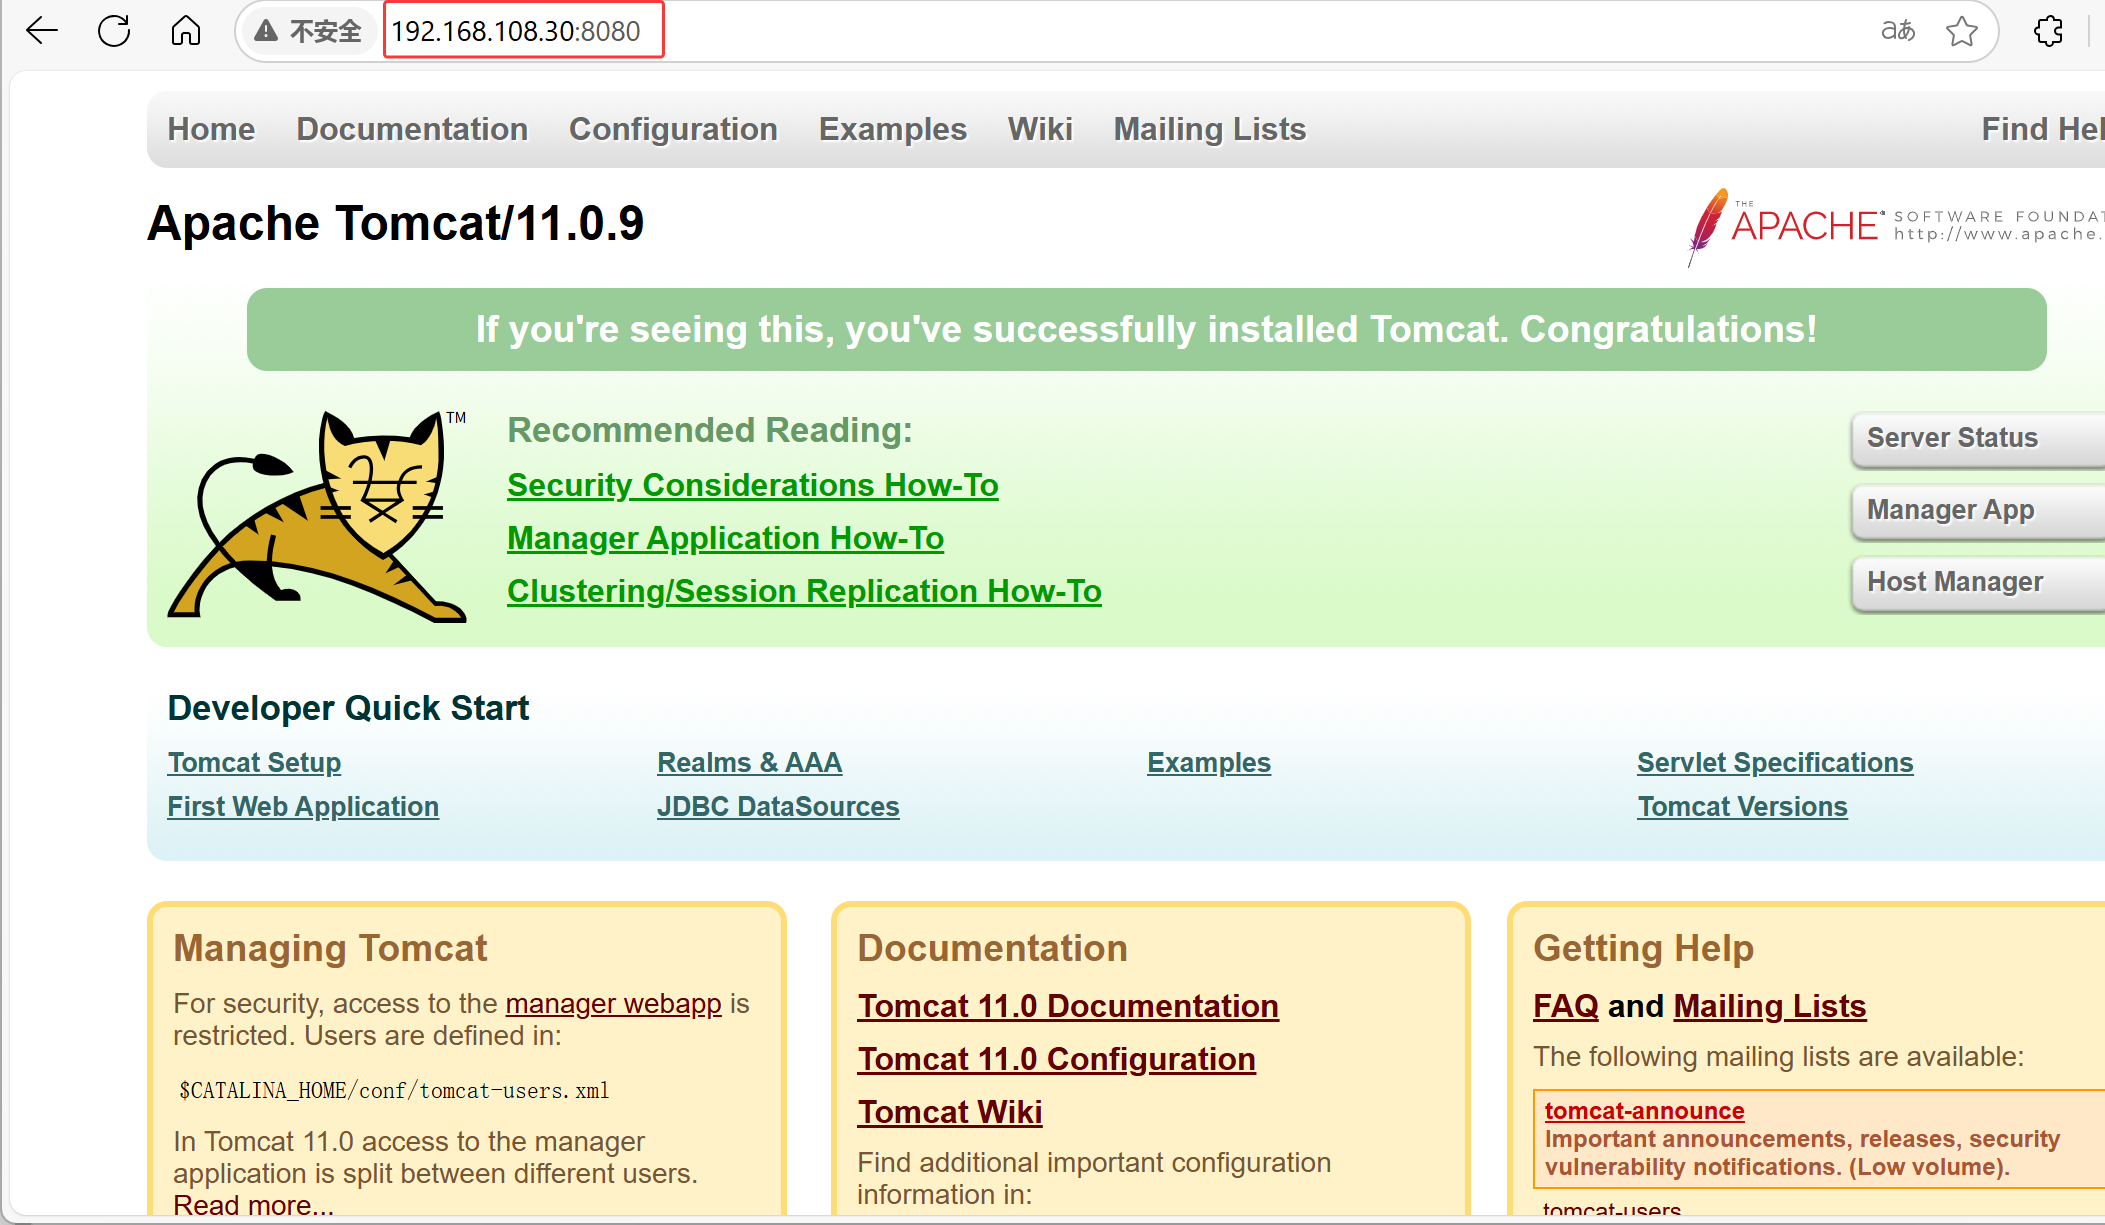Click the Documentation box heading
The height and width of the screenshot is (1225, 2105).
pyautogui.click(x=992, y=948)
